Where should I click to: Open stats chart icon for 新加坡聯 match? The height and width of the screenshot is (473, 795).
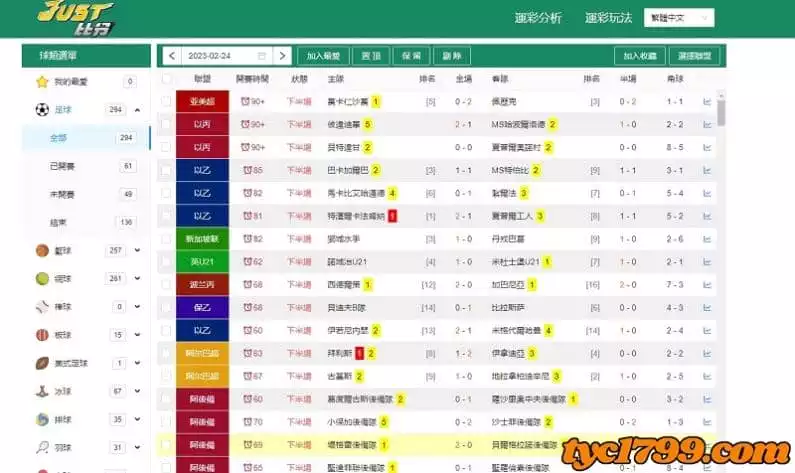click(x=707, y=239)
